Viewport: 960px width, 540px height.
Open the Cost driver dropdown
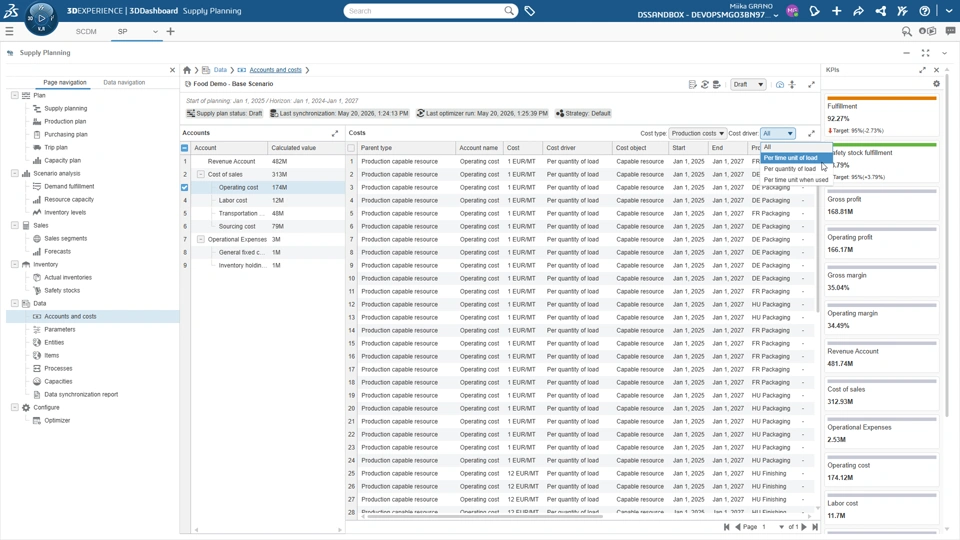(x=778, y=133)
